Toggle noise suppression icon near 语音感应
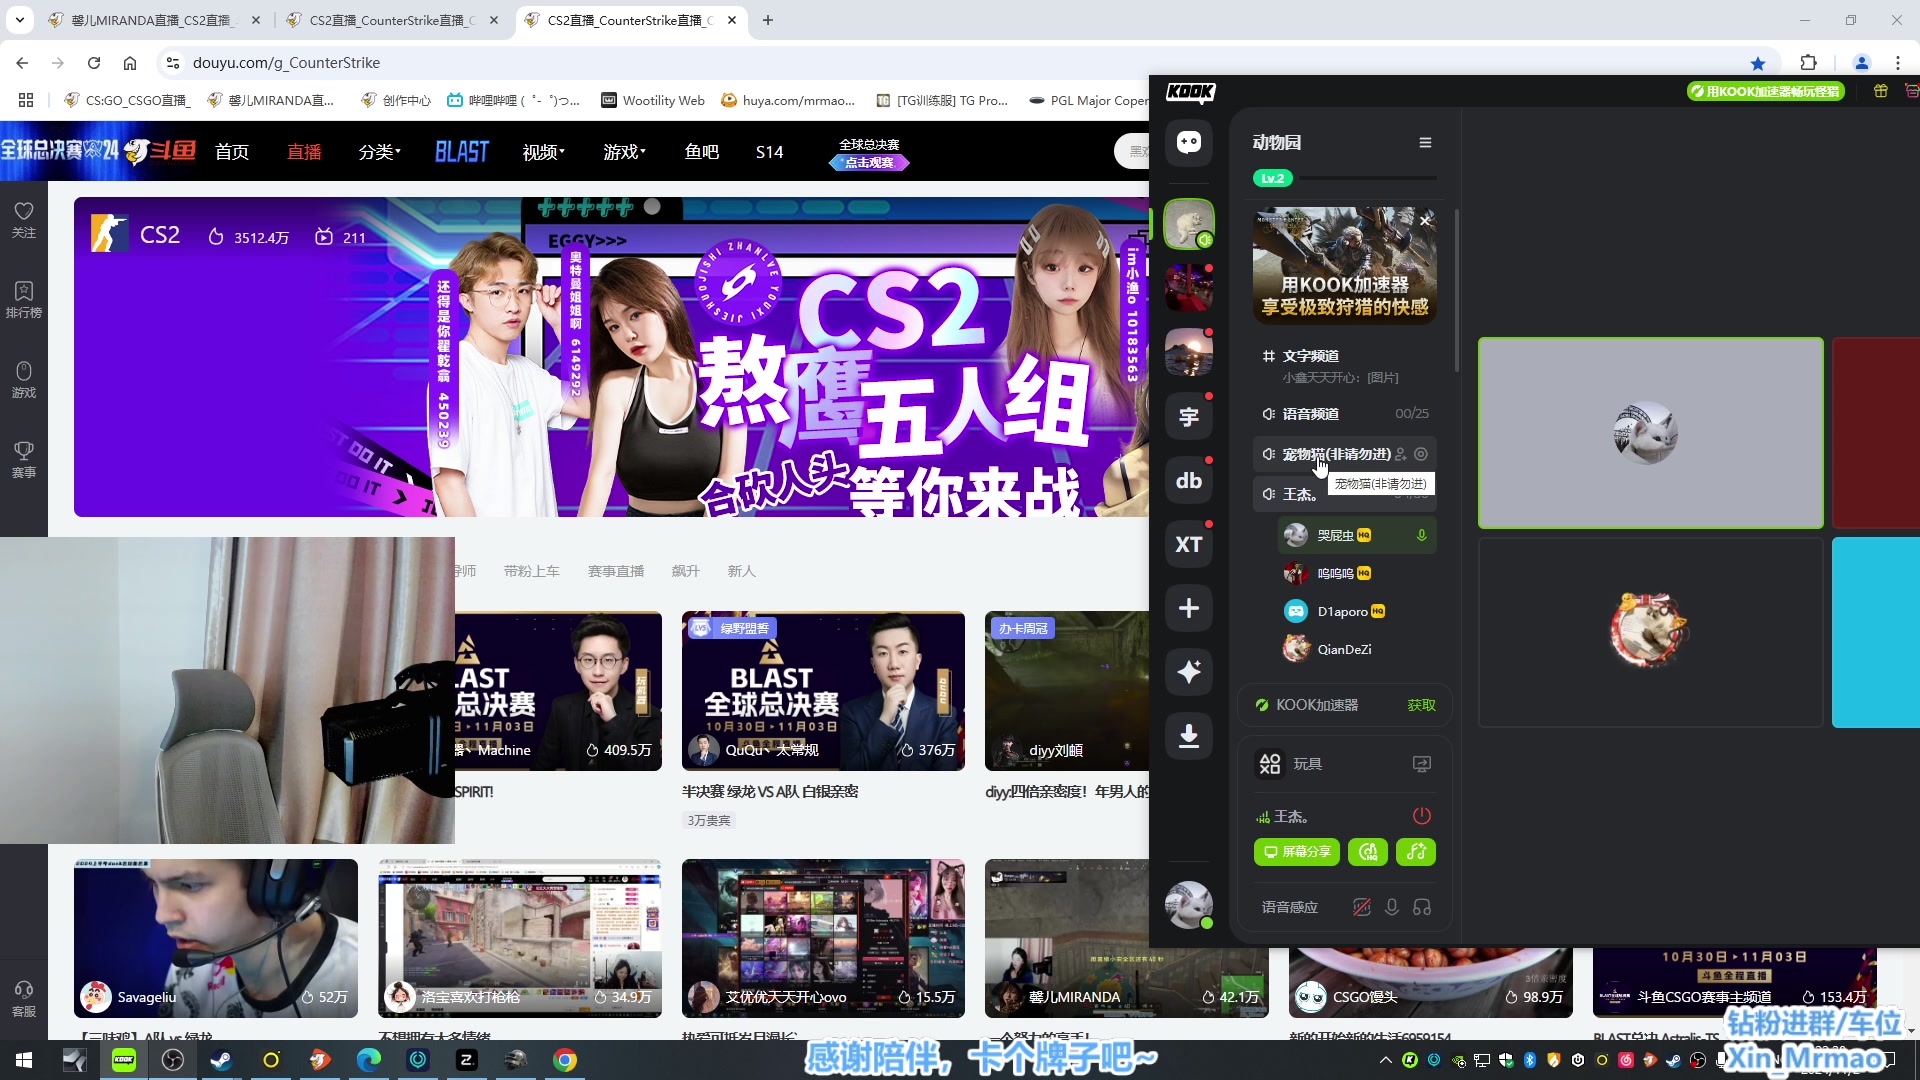 point(1361,907)
